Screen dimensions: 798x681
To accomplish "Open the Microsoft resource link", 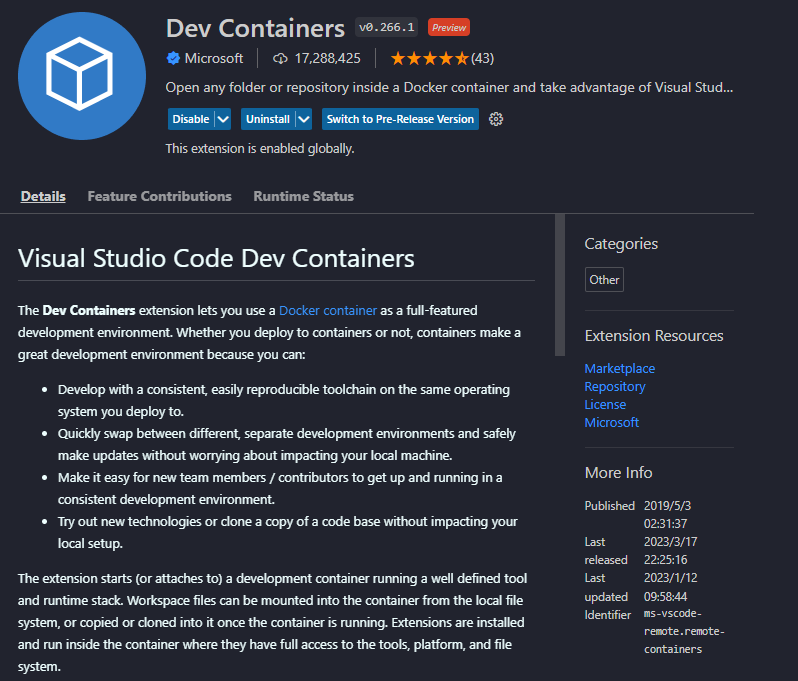I will [611, 422].
